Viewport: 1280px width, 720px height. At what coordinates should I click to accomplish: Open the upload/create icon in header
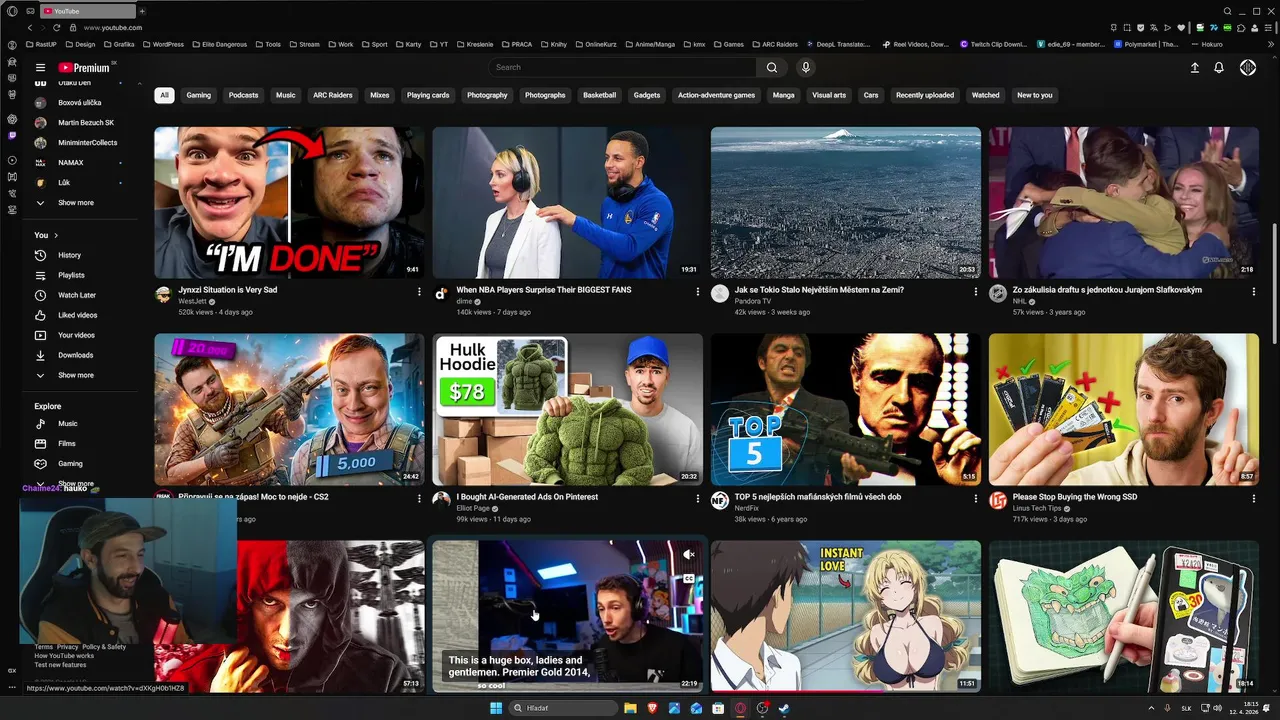(1194, 68)
